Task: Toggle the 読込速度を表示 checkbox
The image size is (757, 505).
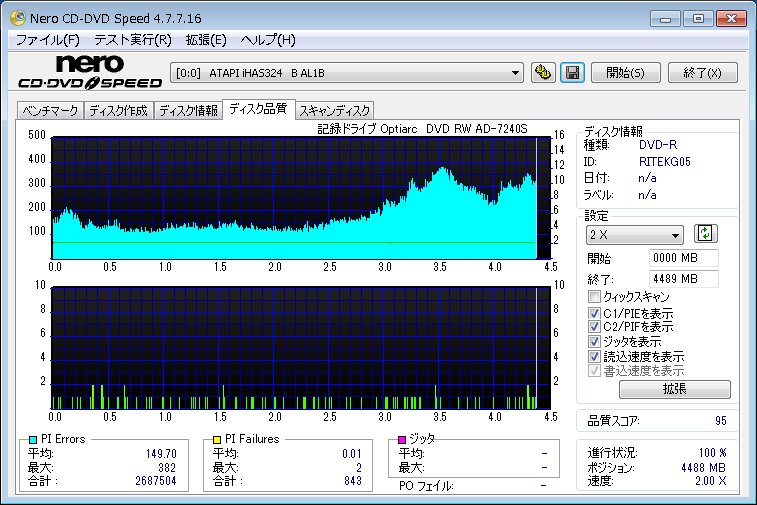Action: [594, 356]
